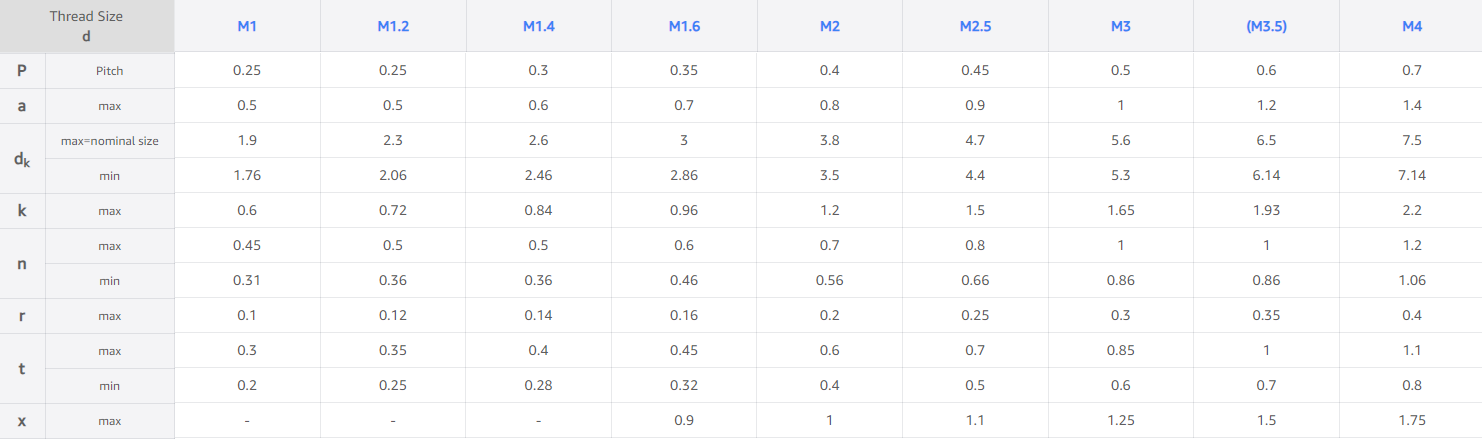Select the M4 x max value 1.75
This screenshot has width=1482, height=439.
pos(1412,421)
